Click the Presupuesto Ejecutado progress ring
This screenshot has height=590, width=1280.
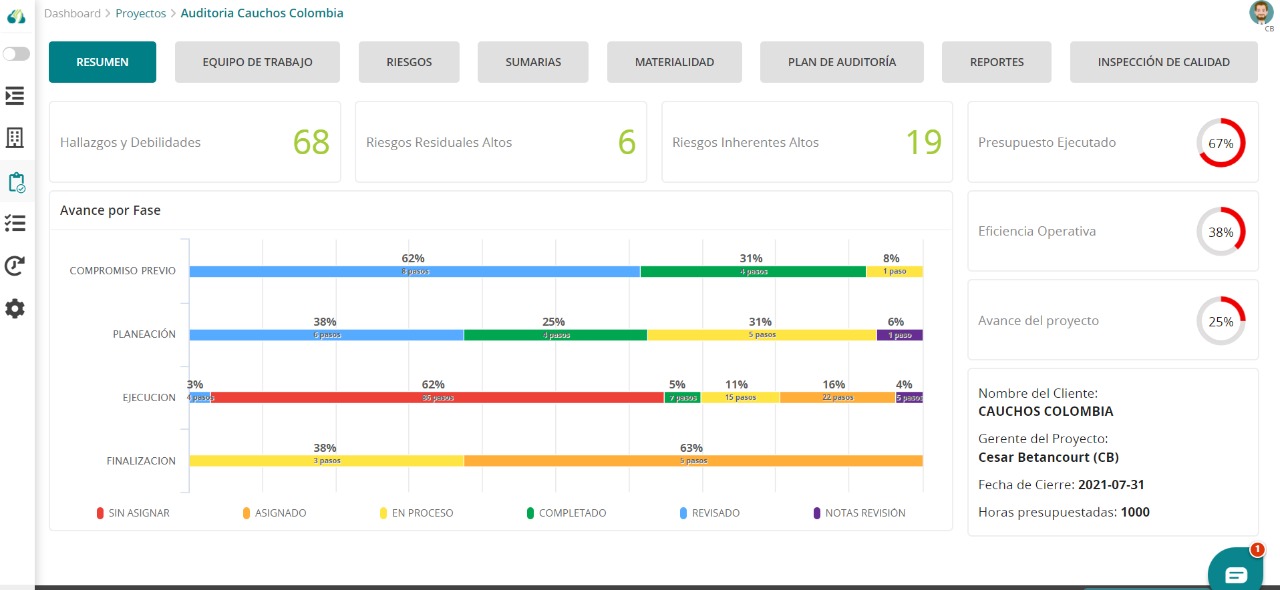pos(1221,143)
